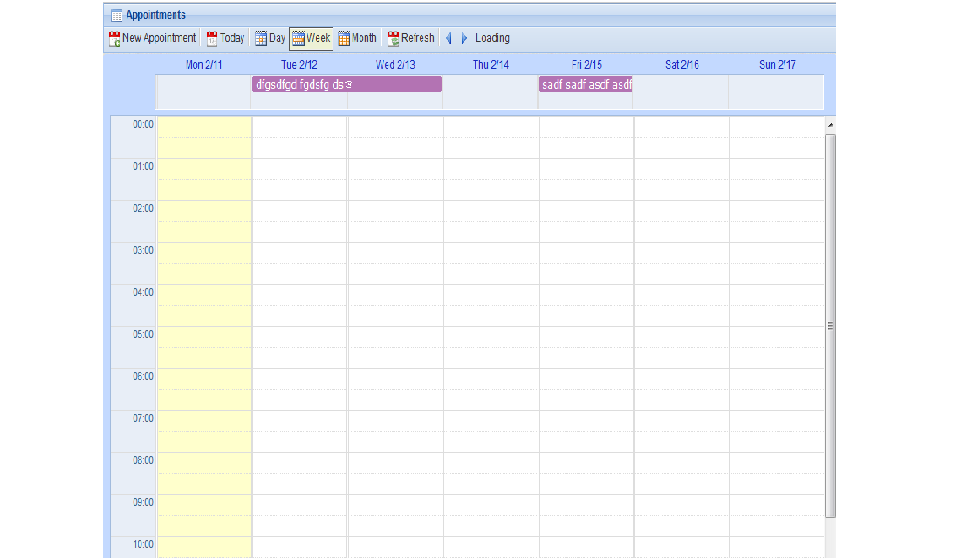Viewport: 975px width, 558px height.
Task: Click the Mon 2/11 day header
Action: point(204,65)
